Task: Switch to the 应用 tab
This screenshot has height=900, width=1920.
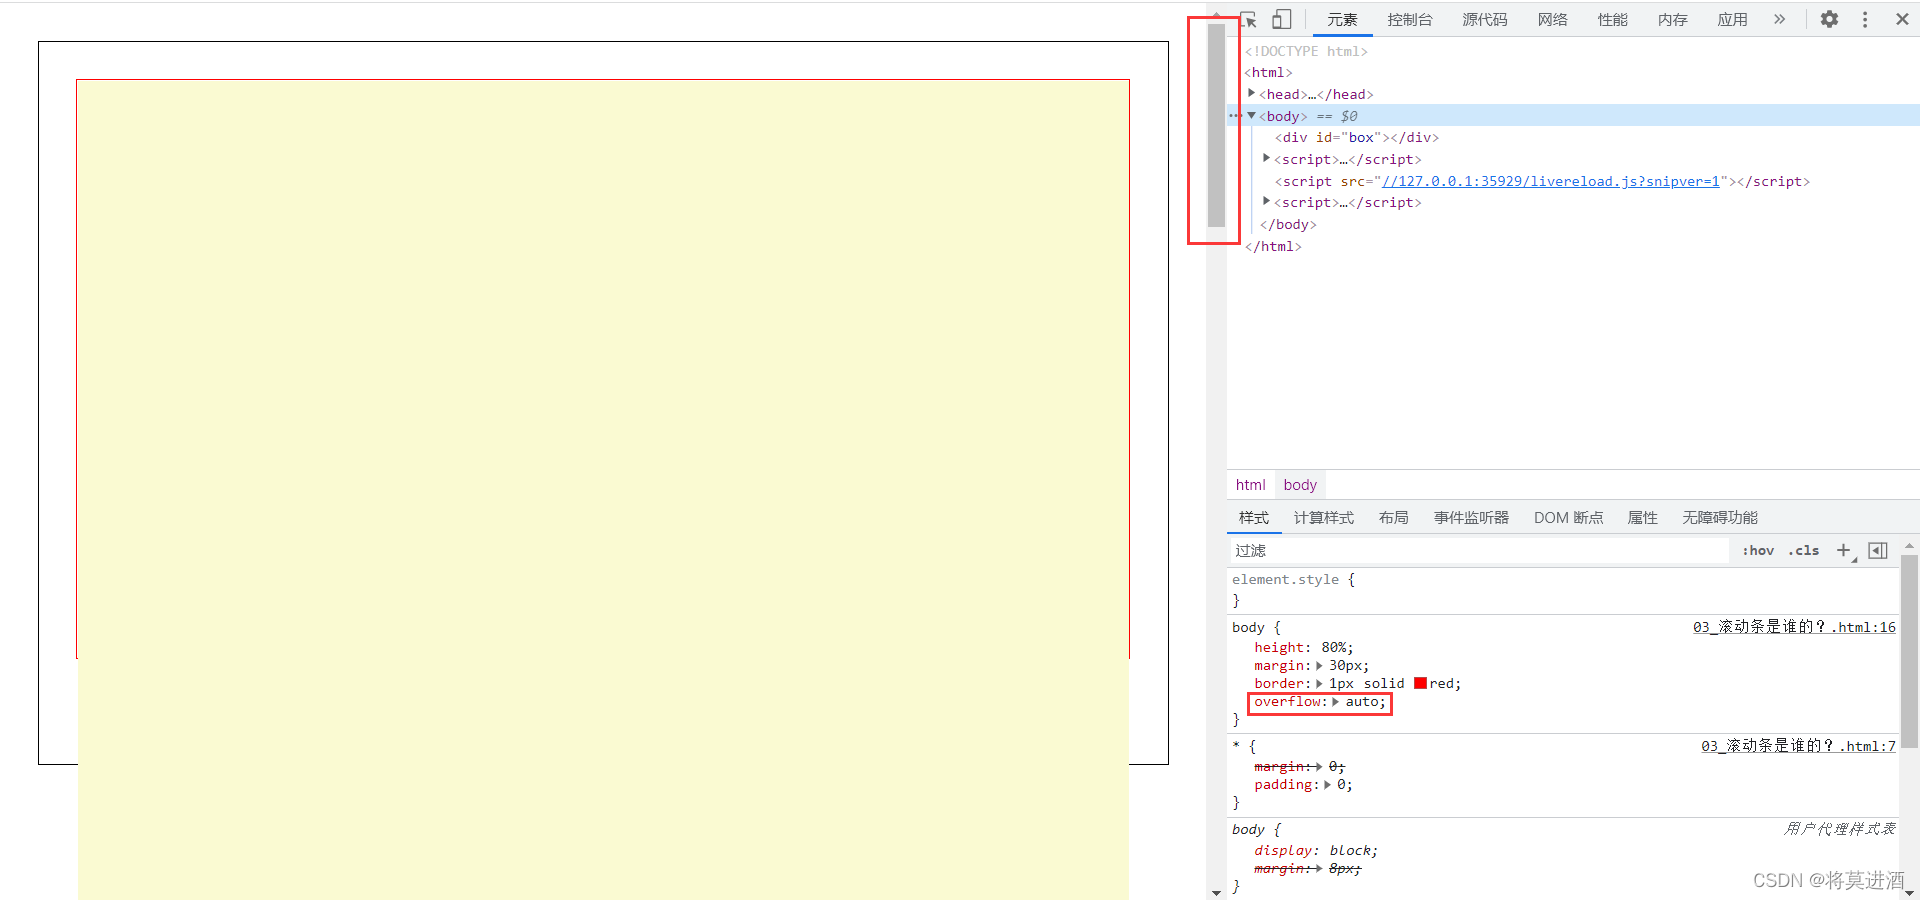Action: 1733,19
